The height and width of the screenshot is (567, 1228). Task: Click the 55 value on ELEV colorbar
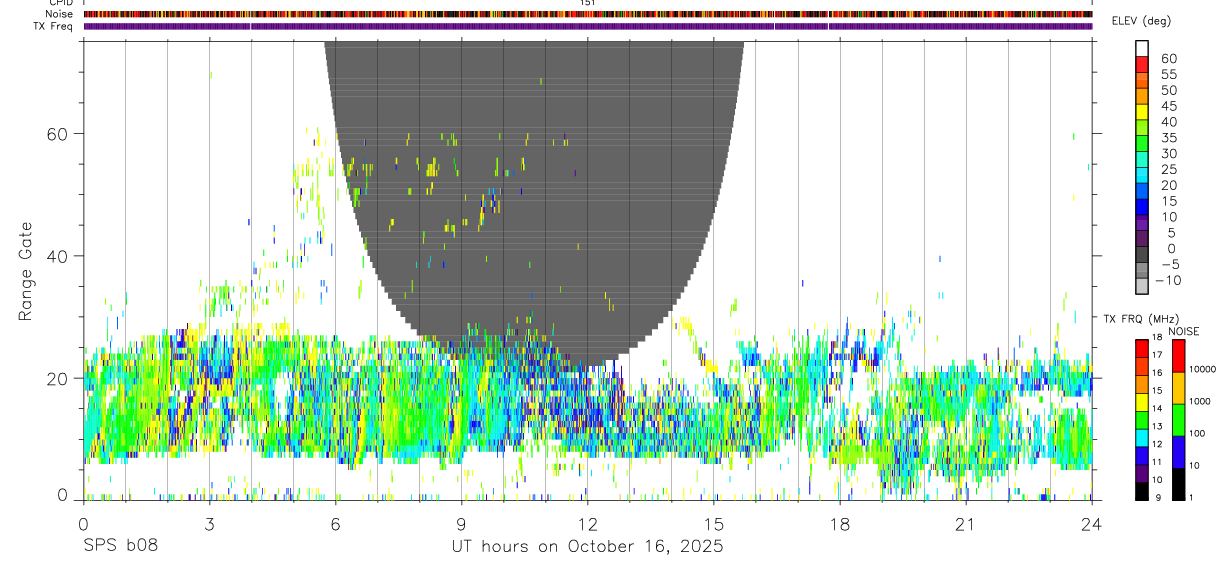tap(1168, 74)
